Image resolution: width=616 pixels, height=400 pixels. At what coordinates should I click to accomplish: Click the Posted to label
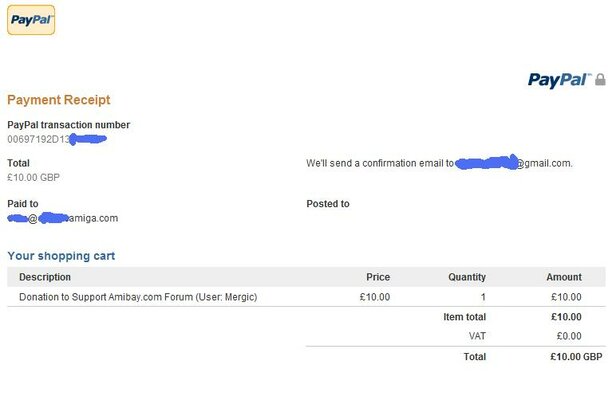pyautogui.click(x=328, y=204)
